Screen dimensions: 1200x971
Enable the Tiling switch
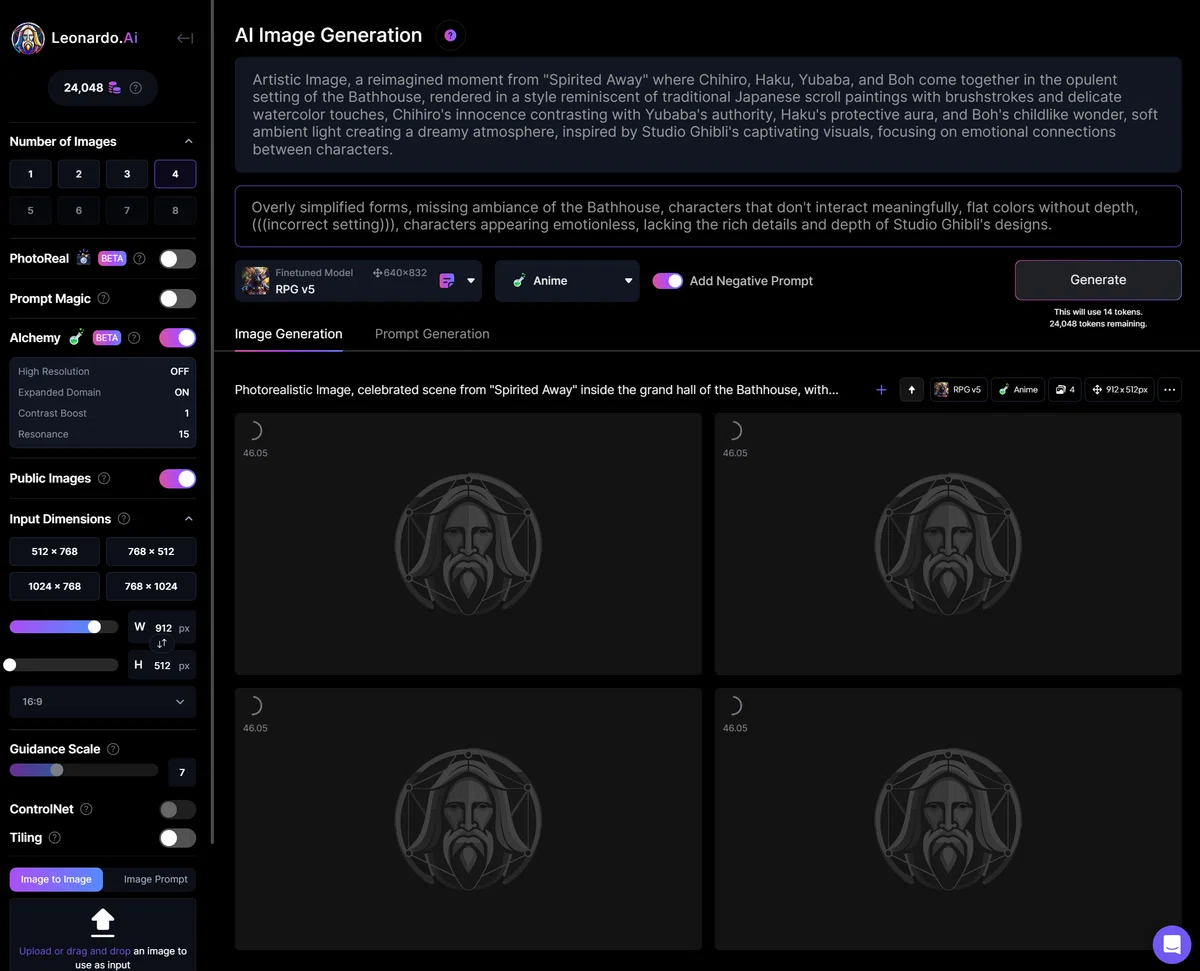click(x=178, y=838)
